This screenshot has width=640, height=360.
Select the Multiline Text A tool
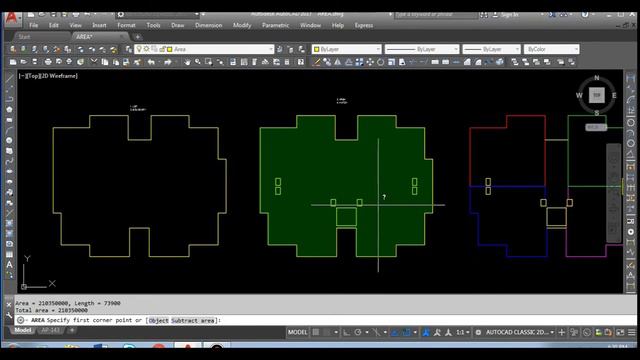pyautogui.click(x=9, y=264)
